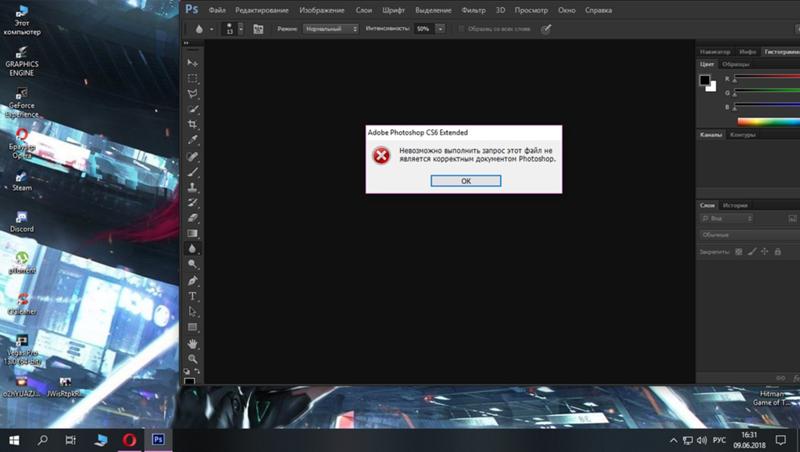Click background color swatch in Color panel
This screenshot has width=800, height=452.
click(x=712, y=88)
